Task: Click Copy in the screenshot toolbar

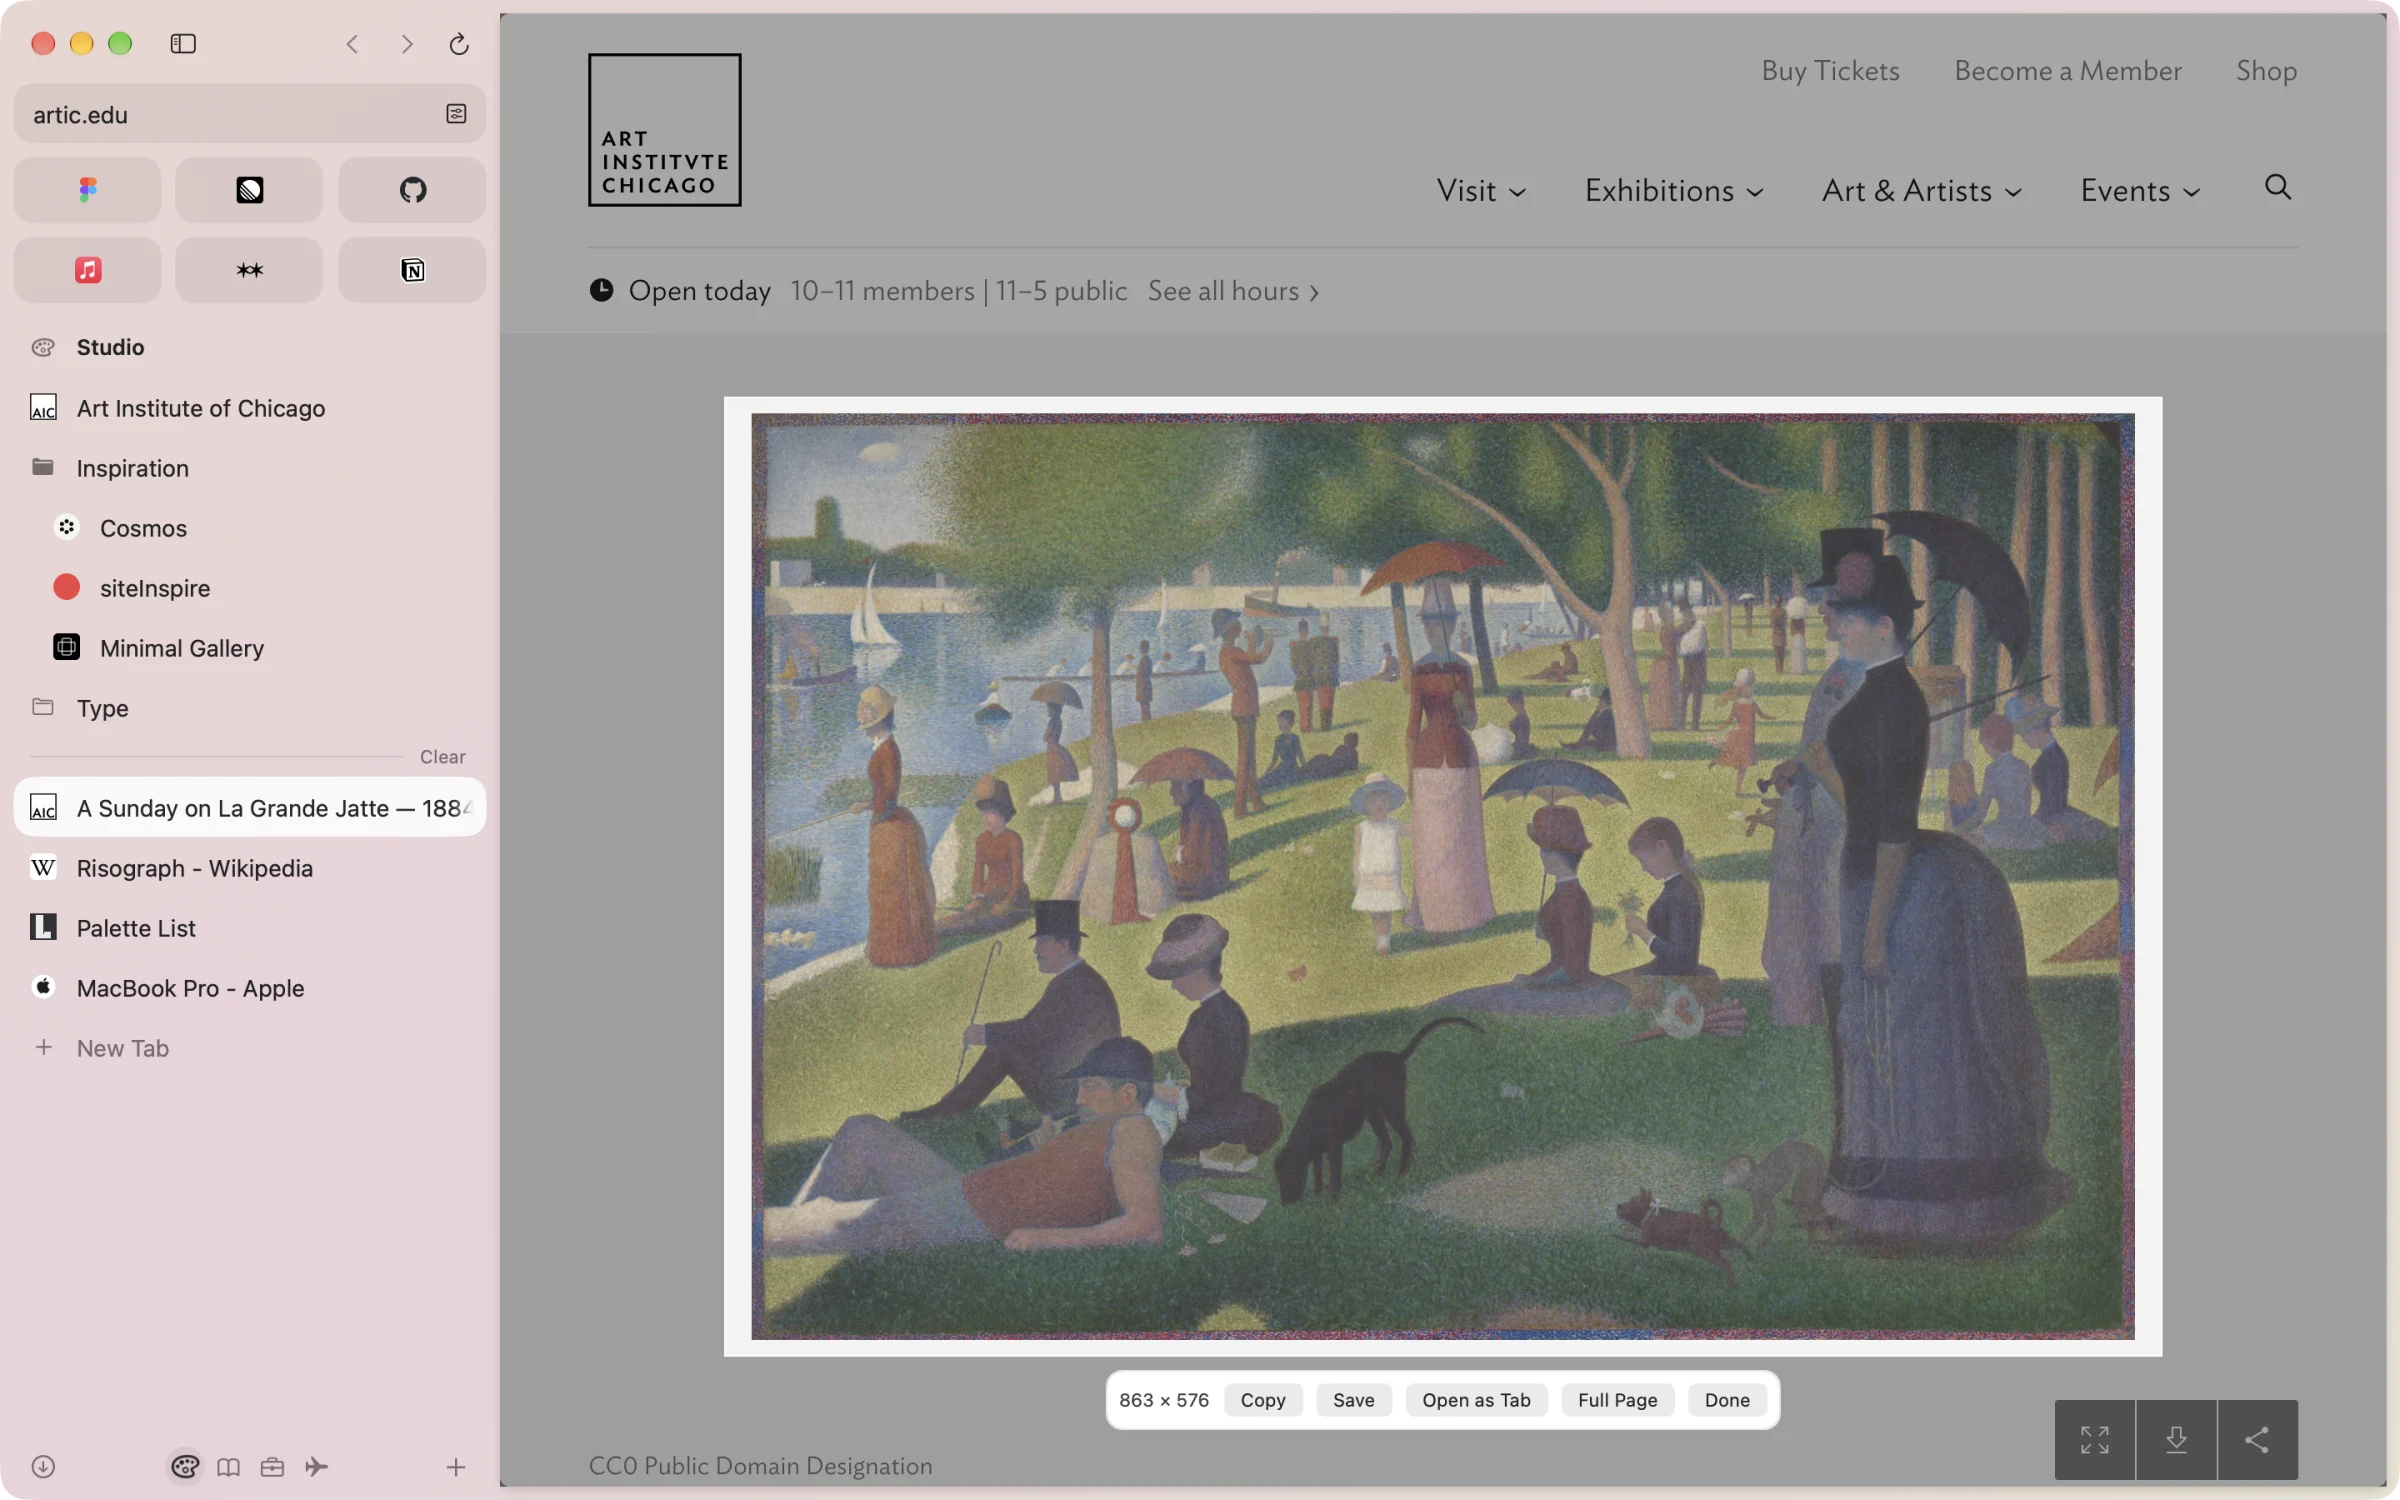Action: (1263, 1400)
